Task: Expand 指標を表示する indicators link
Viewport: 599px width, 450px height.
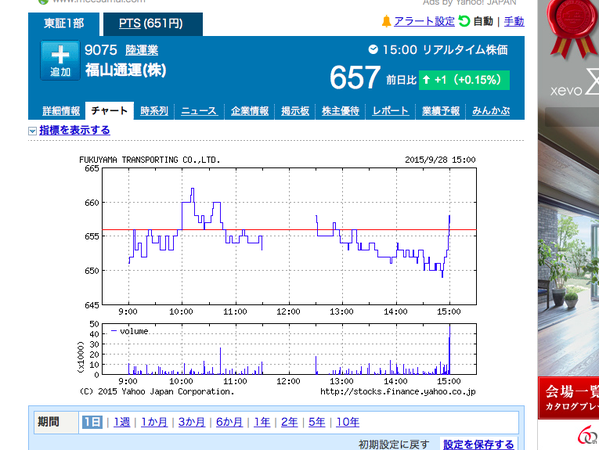Action: pos(74,130)
